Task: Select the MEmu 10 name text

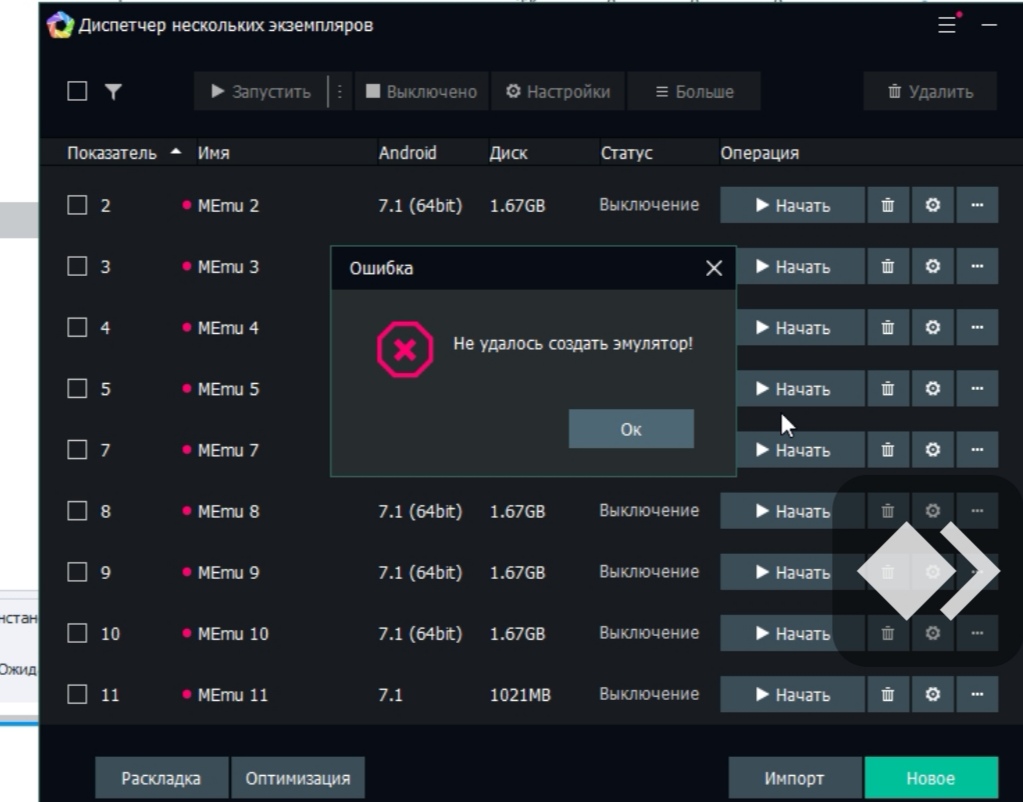Action: (x=233, y=634)
